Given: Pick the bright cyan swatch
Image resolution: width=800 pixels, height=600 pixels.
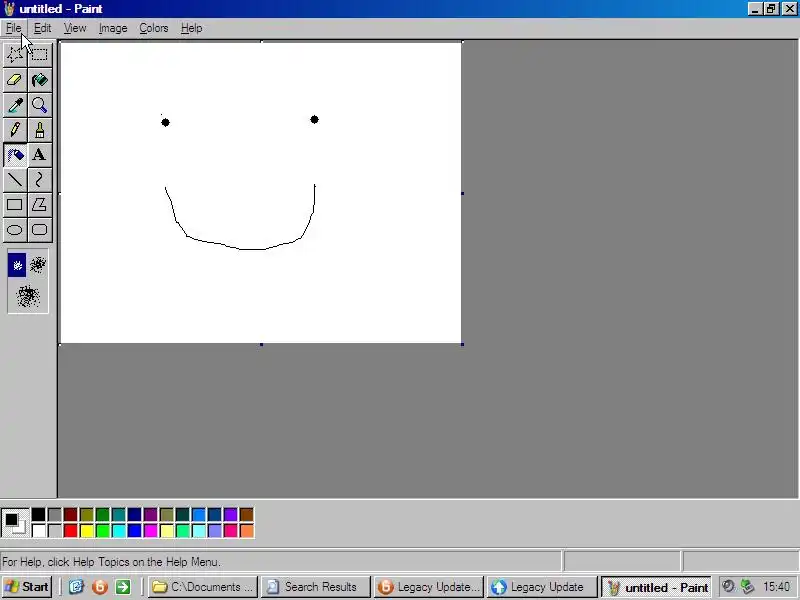Looking at the screenshot, I should click(x=118, y=531).
